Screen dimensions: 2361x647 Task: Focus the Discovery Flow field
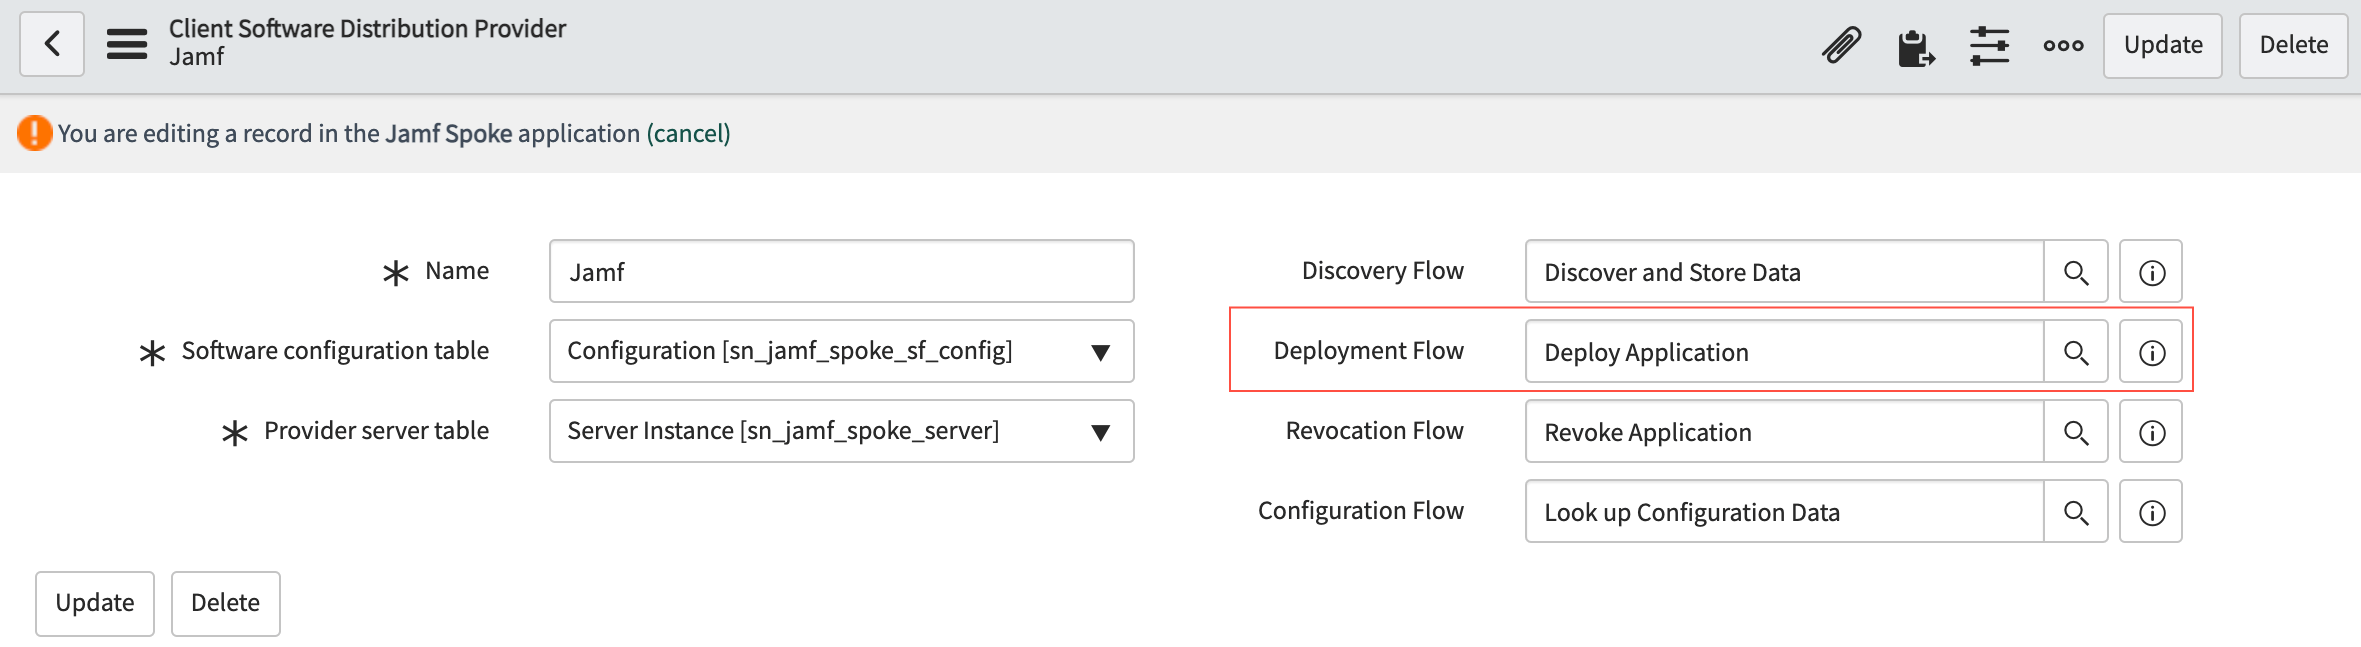pyautogui.click(x=1784, y=272)
